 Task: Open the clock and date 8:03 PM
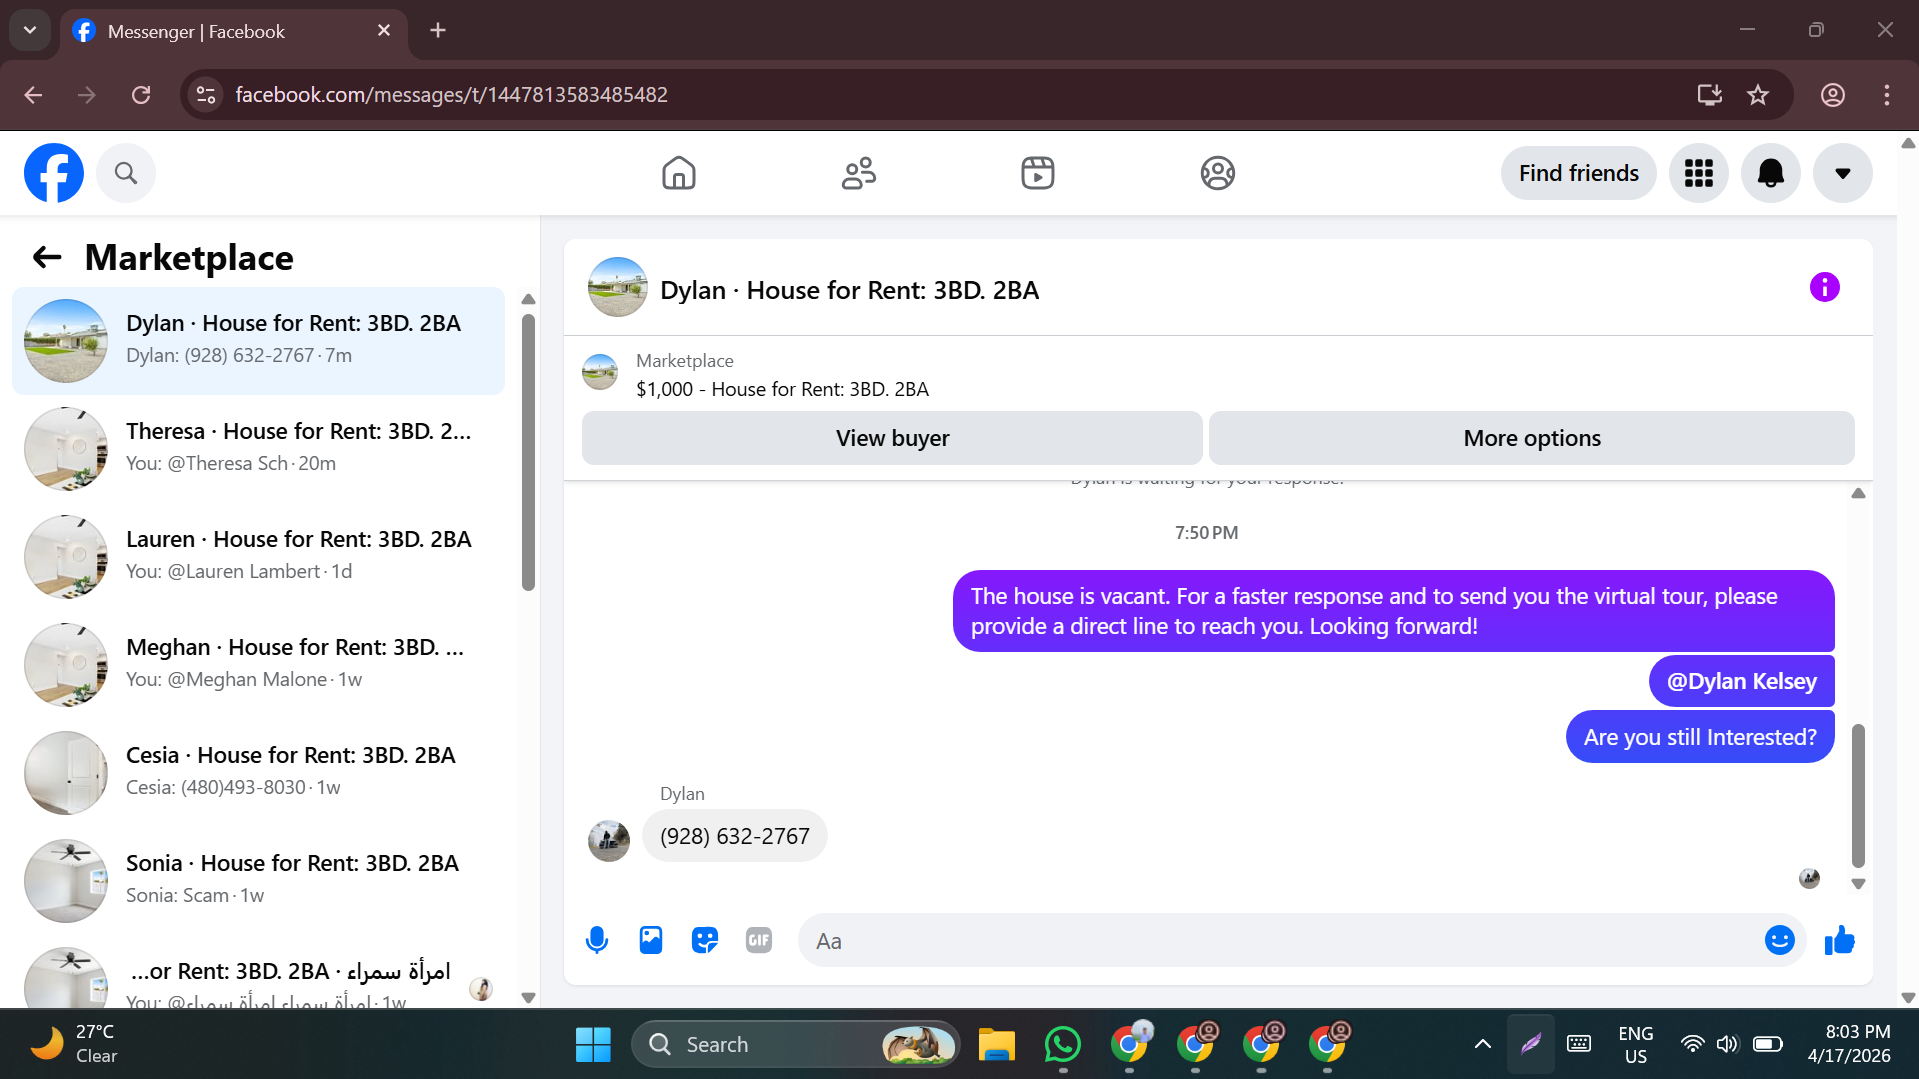(x=1849, y=1044)
